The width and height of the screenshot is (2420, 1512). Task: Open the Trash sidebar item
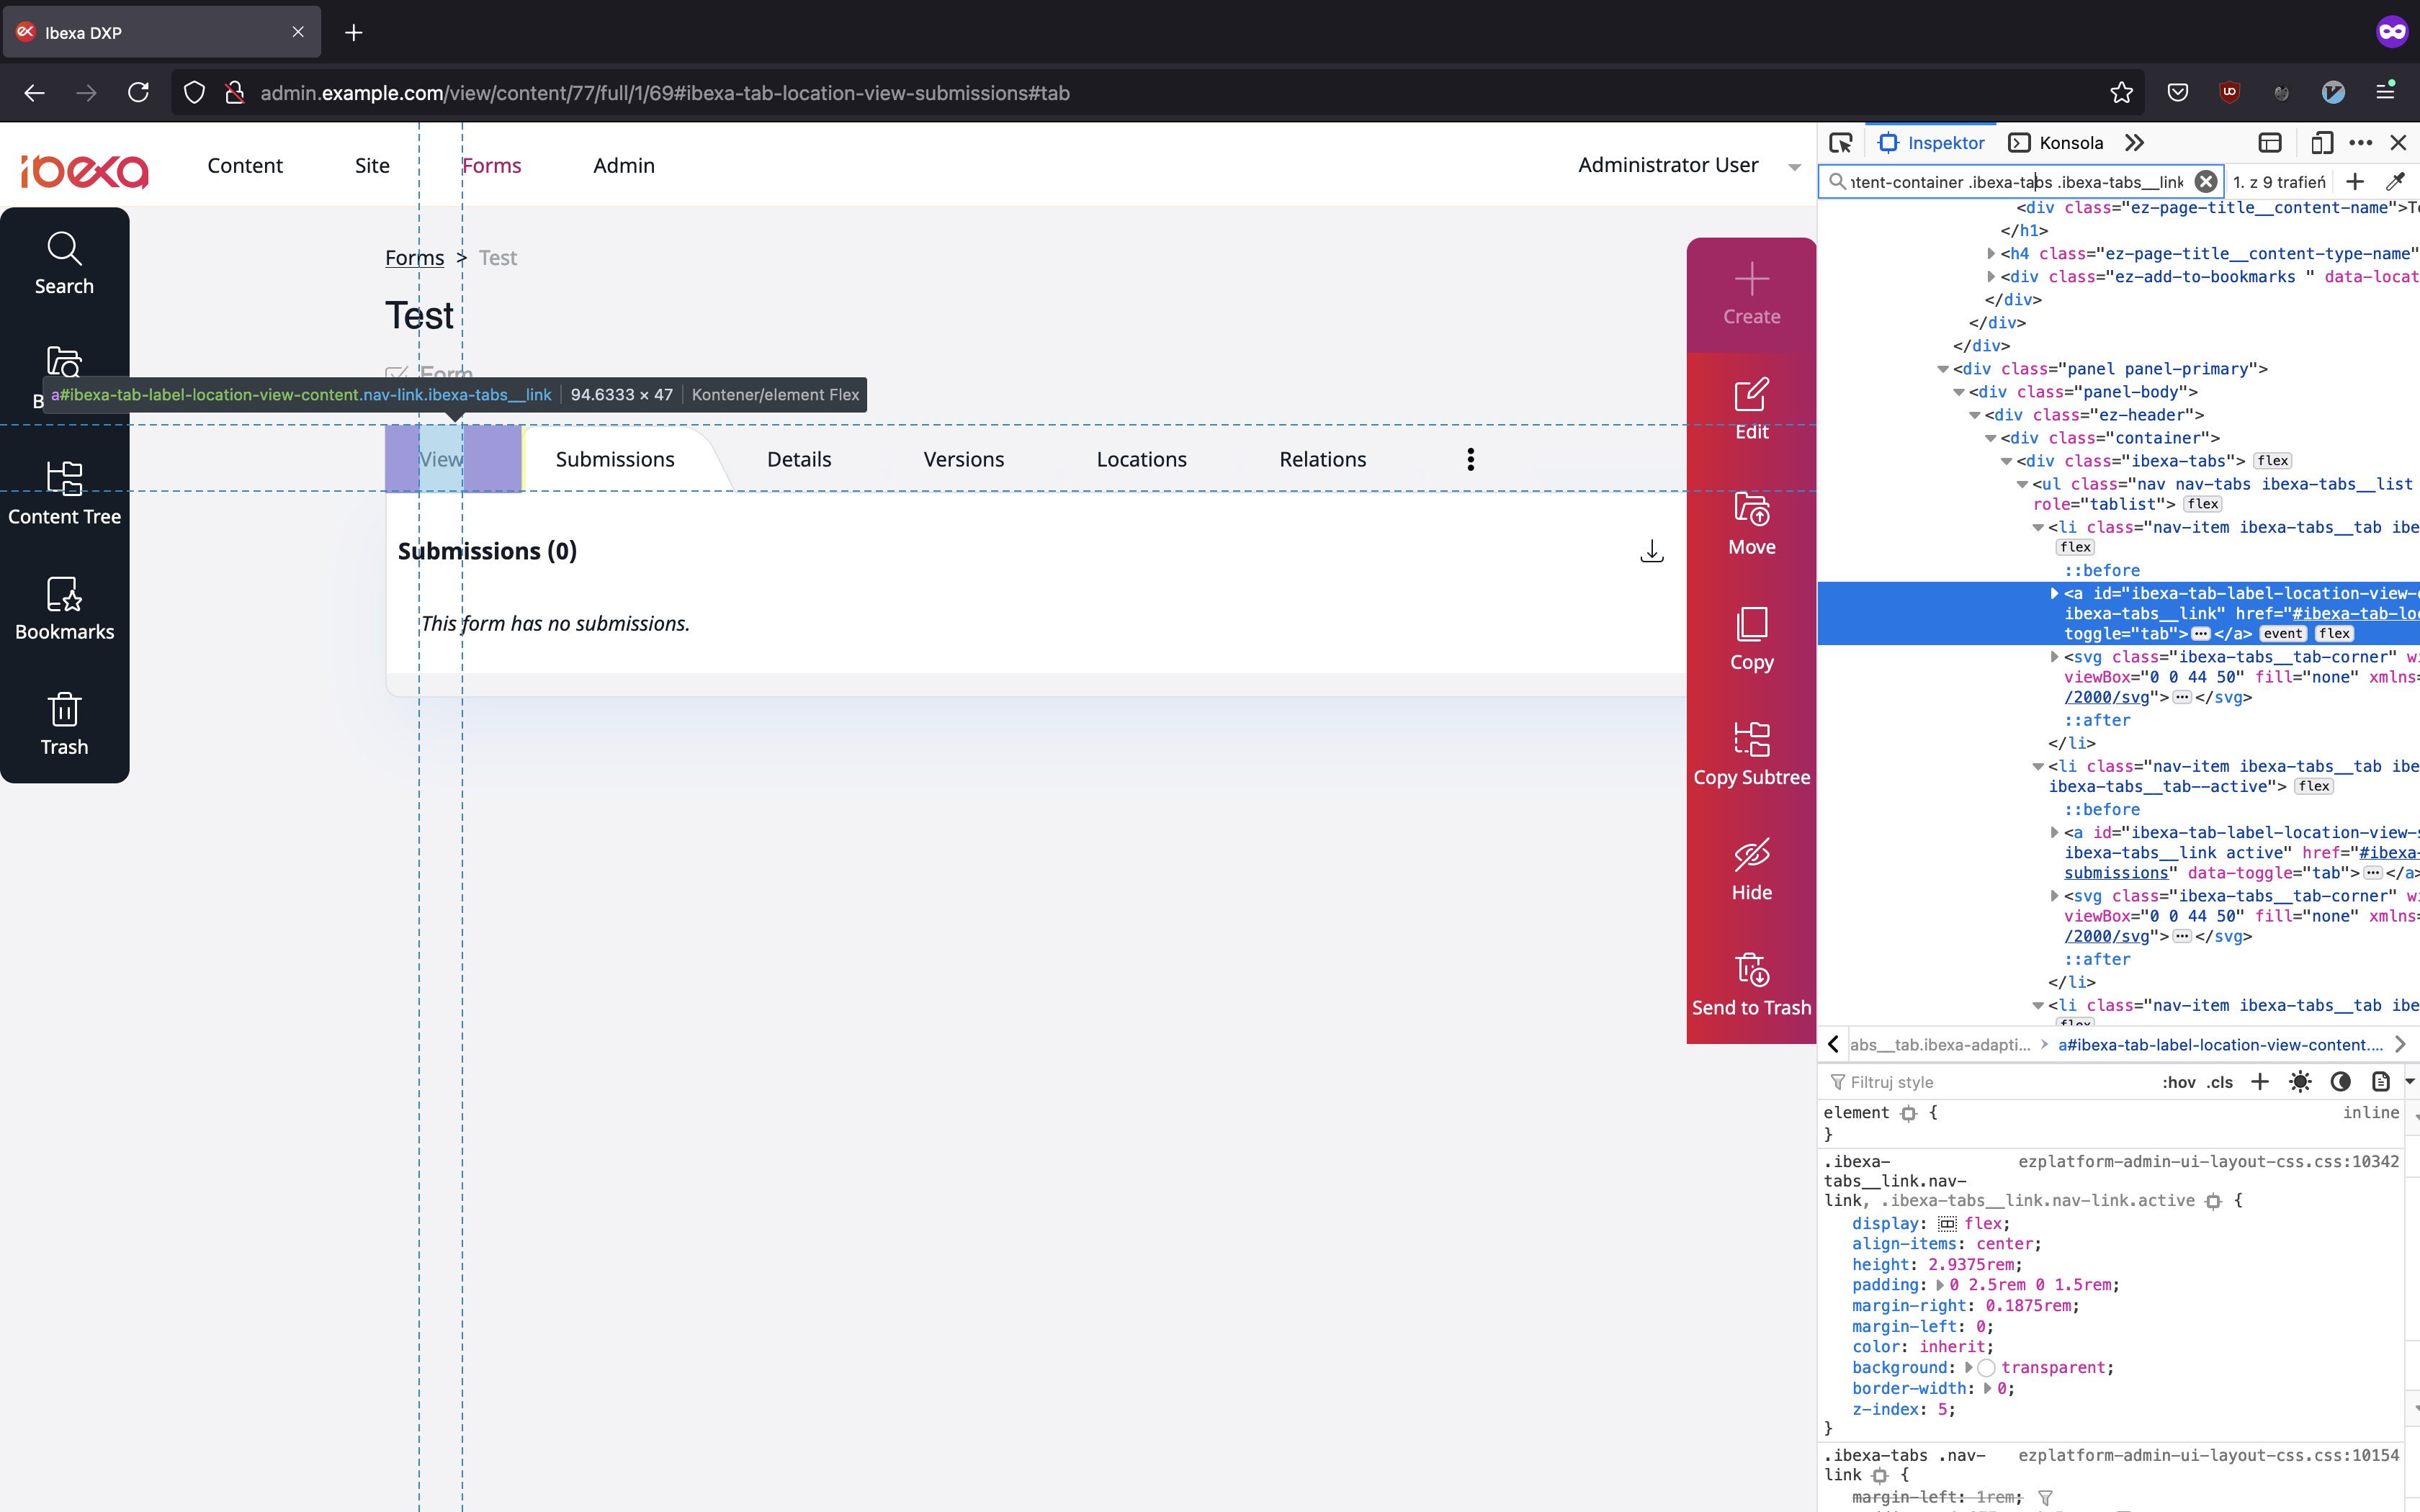coord(64,724)
